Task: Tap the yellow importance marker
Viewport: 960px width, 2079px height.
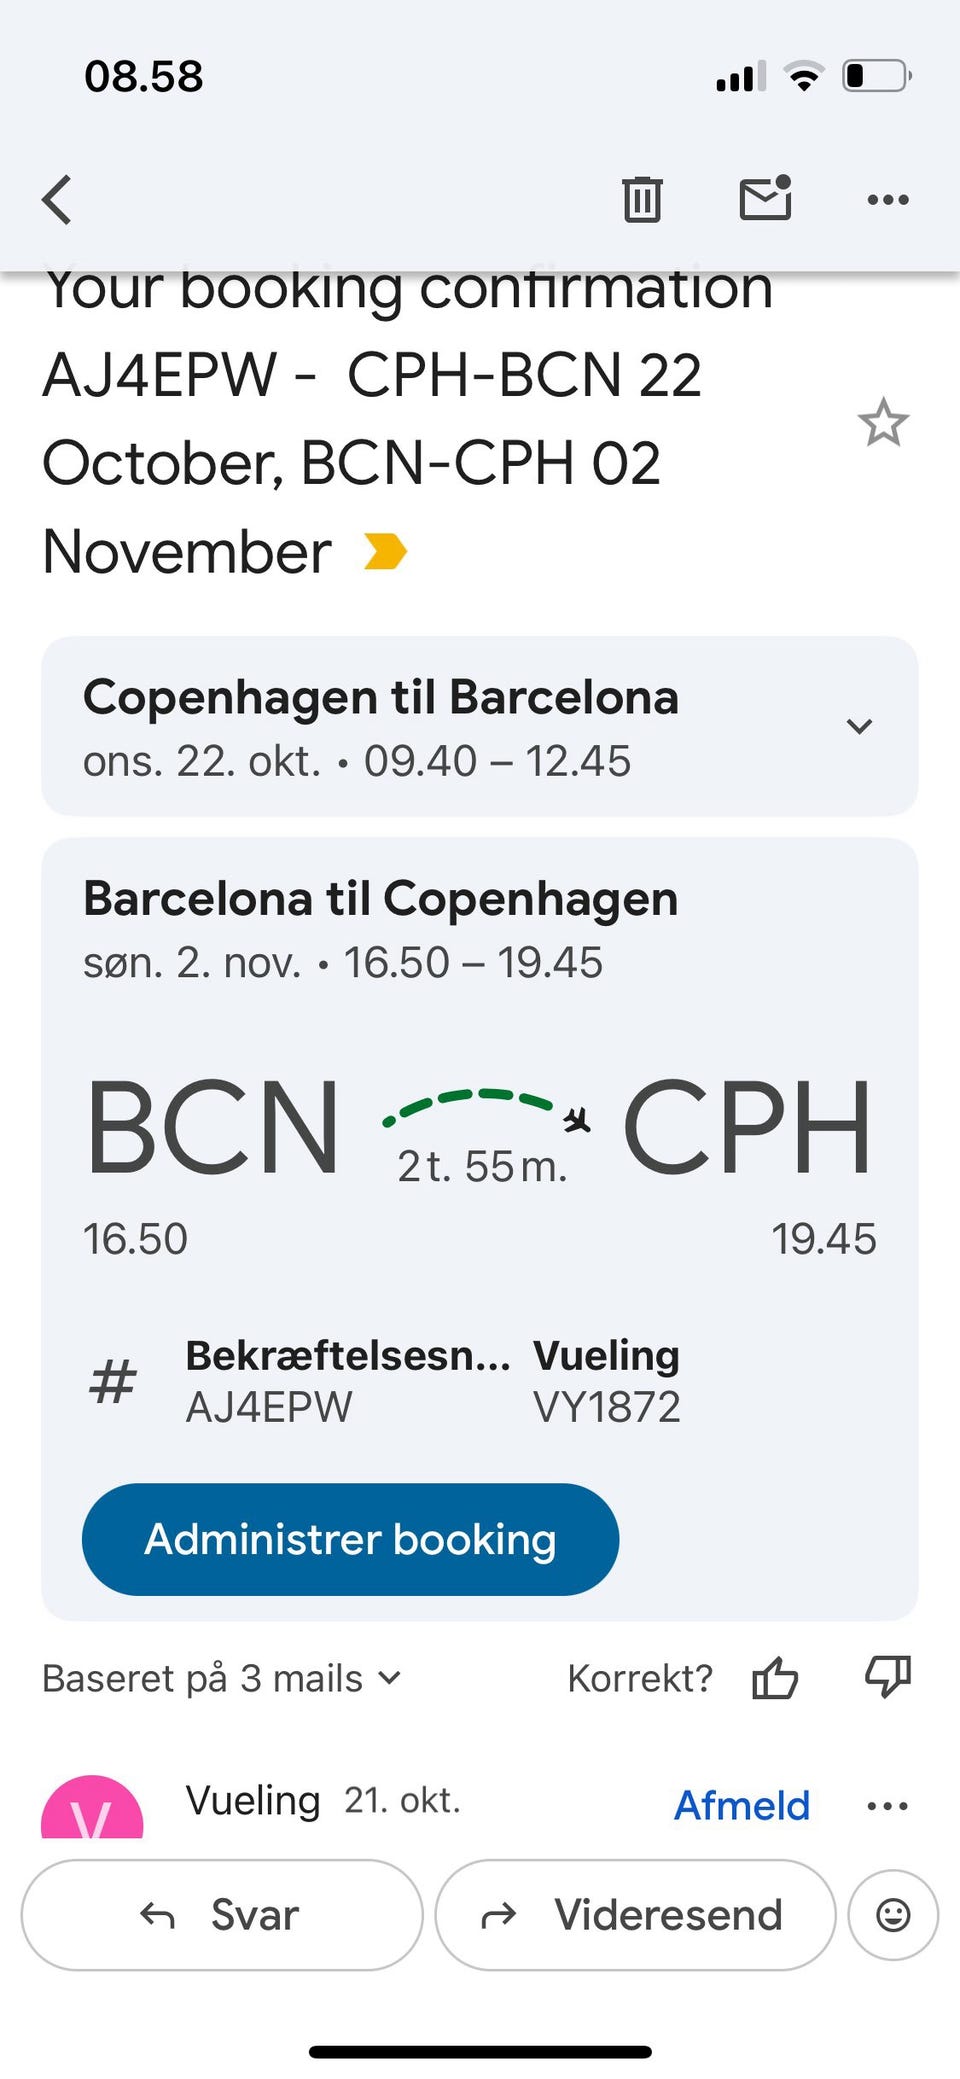Action: 385,551
